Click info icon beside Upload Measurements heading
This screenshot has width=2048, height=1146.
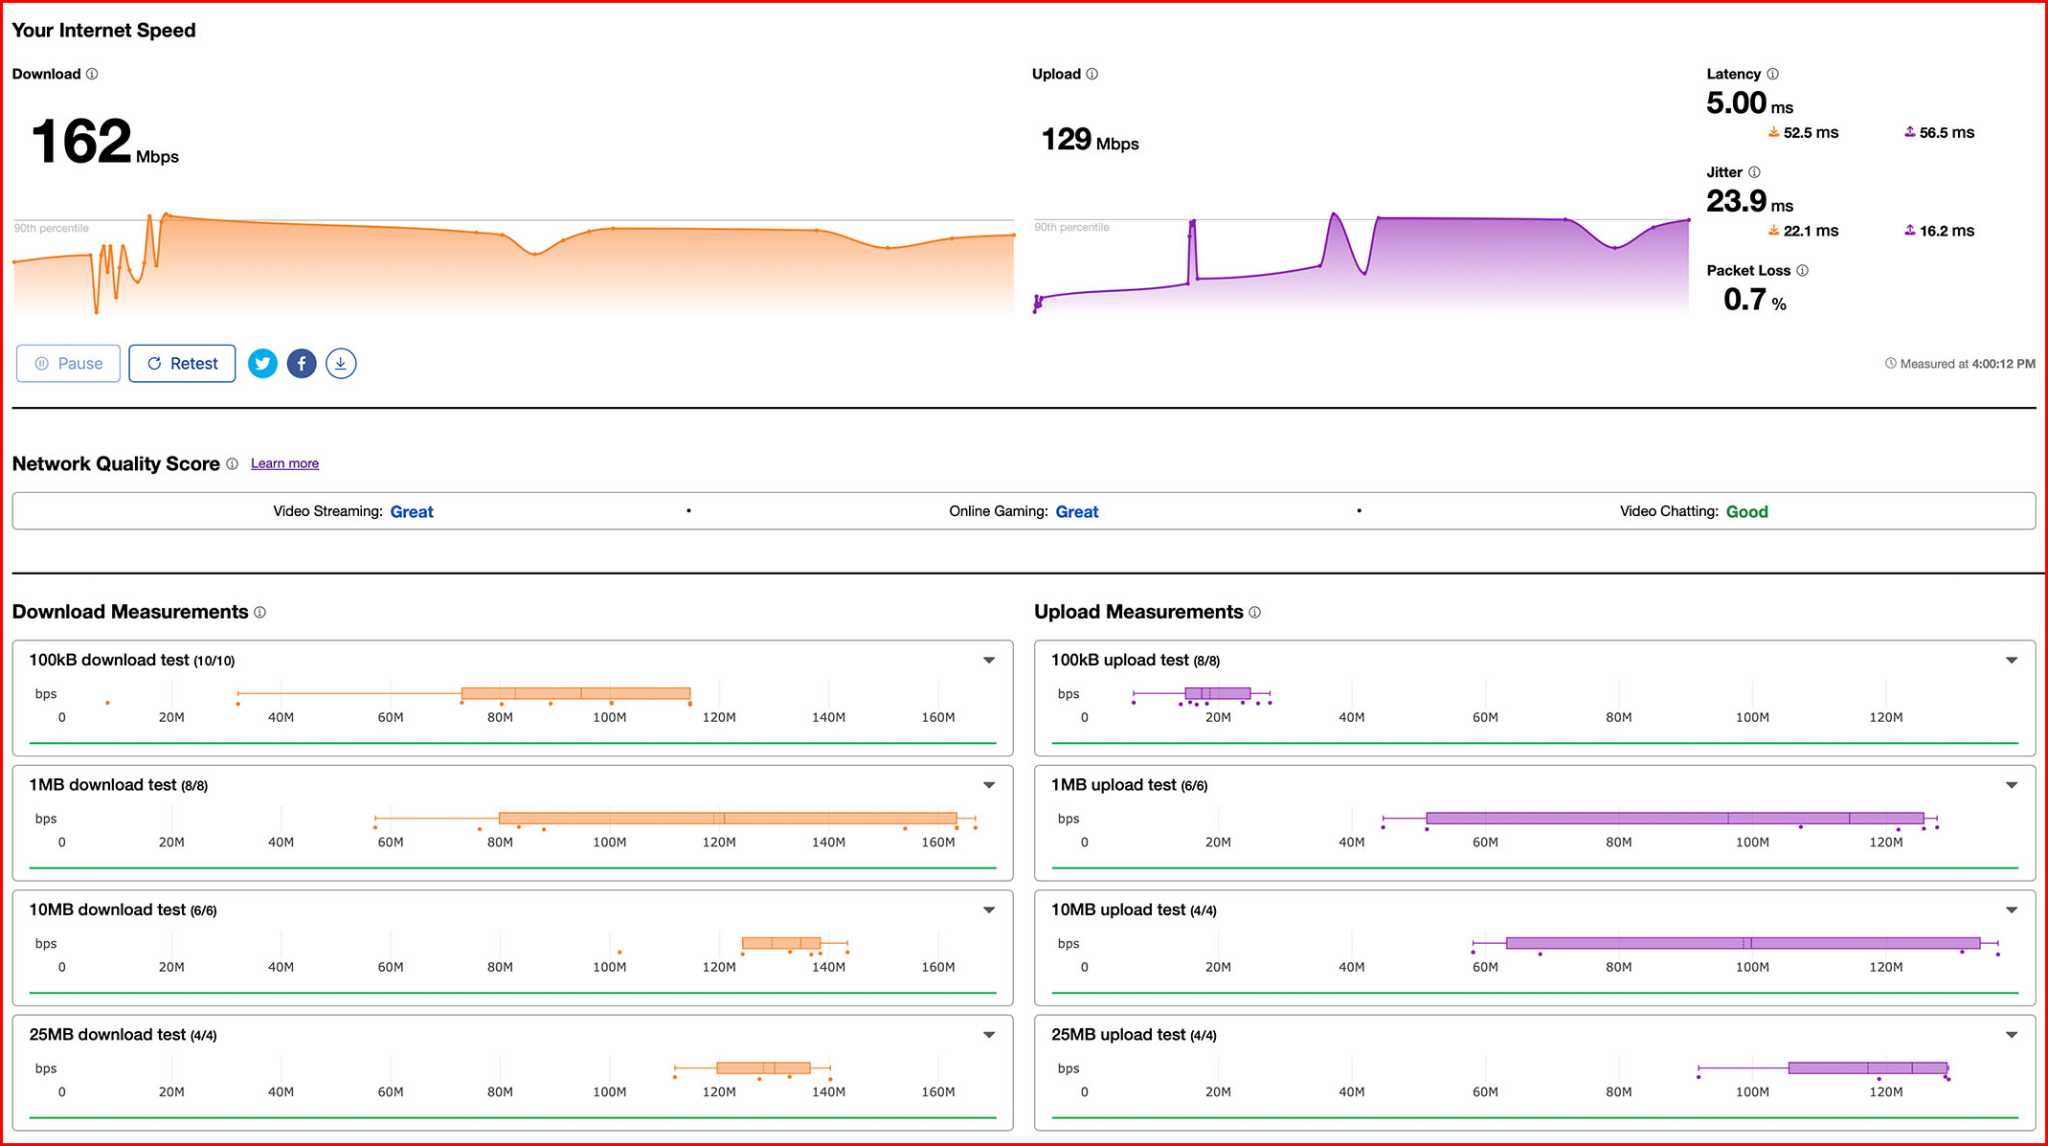point(1255,612)
